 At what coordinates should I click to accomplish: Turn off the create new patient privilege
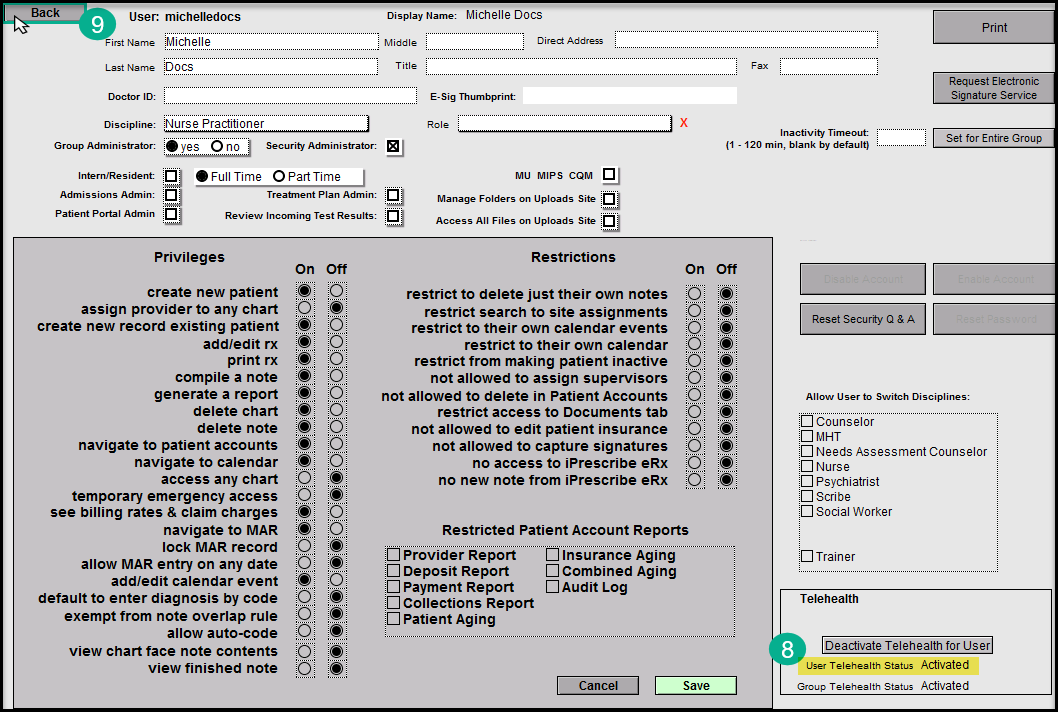tap(336, 292)
